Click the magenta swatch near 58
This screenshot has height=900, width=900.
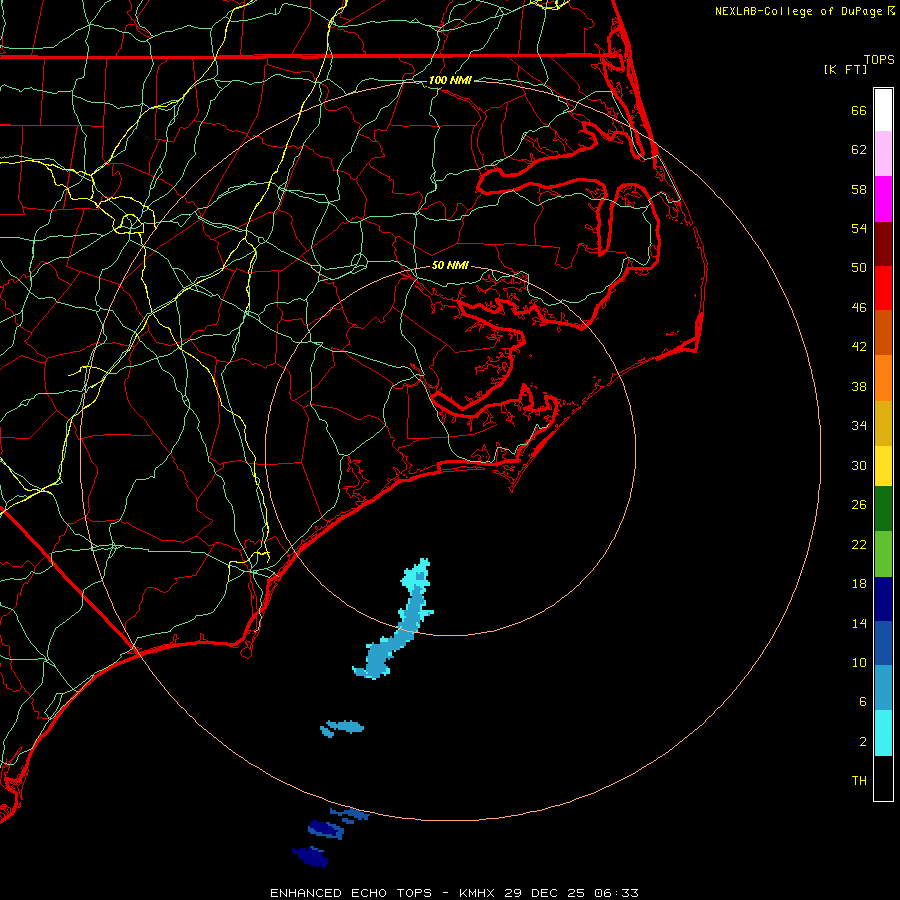(x=883, y=199)
